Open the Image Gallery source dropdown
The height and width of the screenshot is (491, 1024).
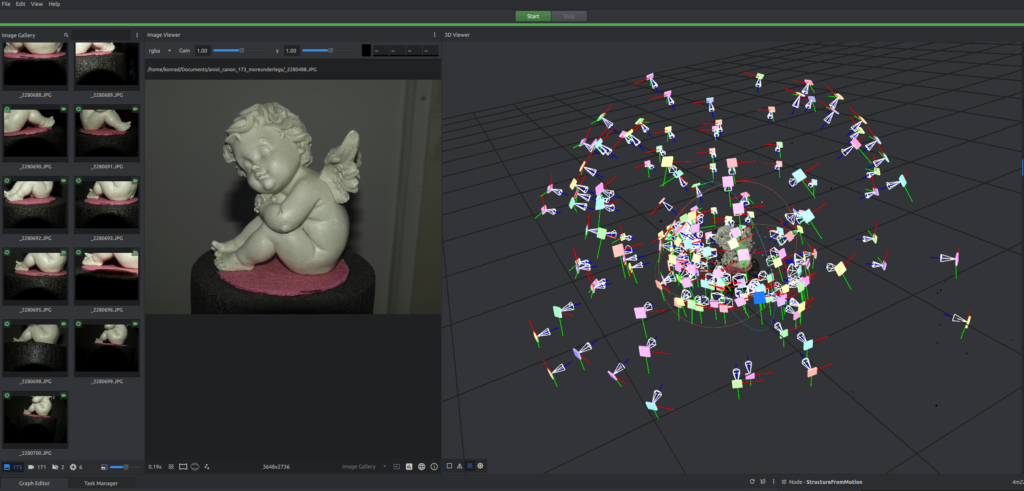(x=364, y=467)
